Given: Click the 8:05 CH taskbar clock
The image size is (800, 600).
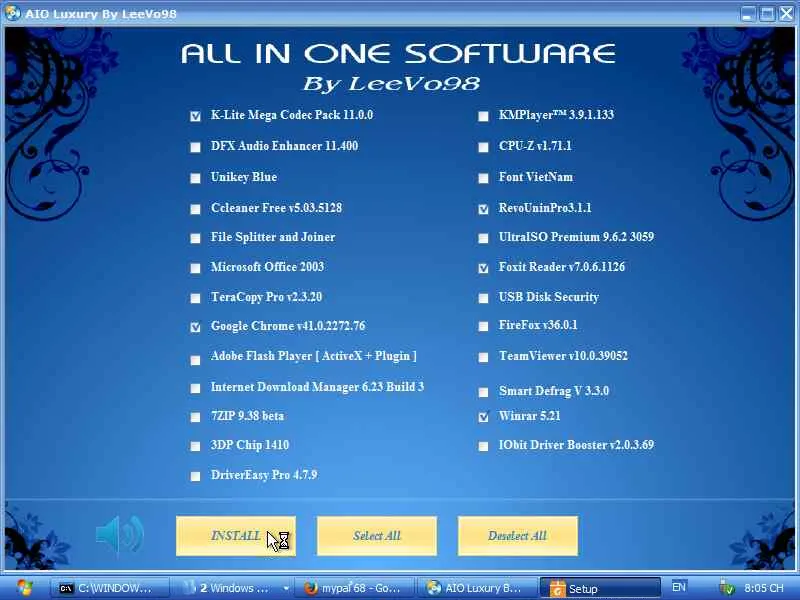Looking at the screenshot, I should tap(764, 588).
